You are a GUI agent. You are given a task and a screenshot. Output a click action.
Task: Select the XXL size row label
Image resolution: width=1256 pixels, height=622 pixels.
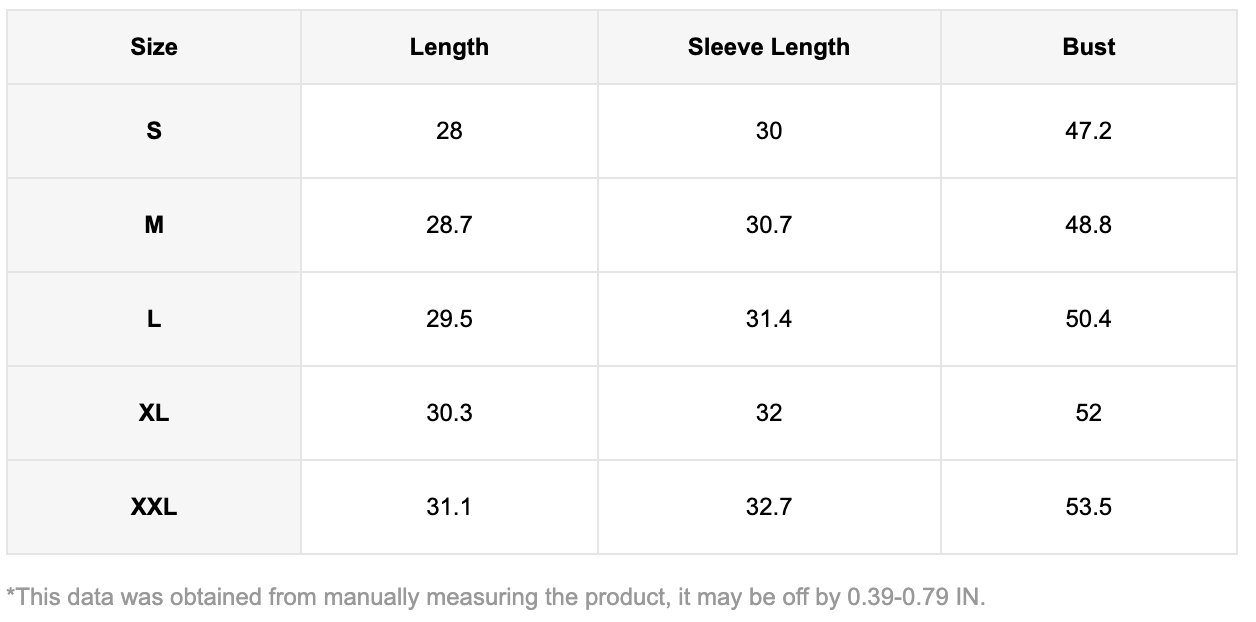pos(154,507)
